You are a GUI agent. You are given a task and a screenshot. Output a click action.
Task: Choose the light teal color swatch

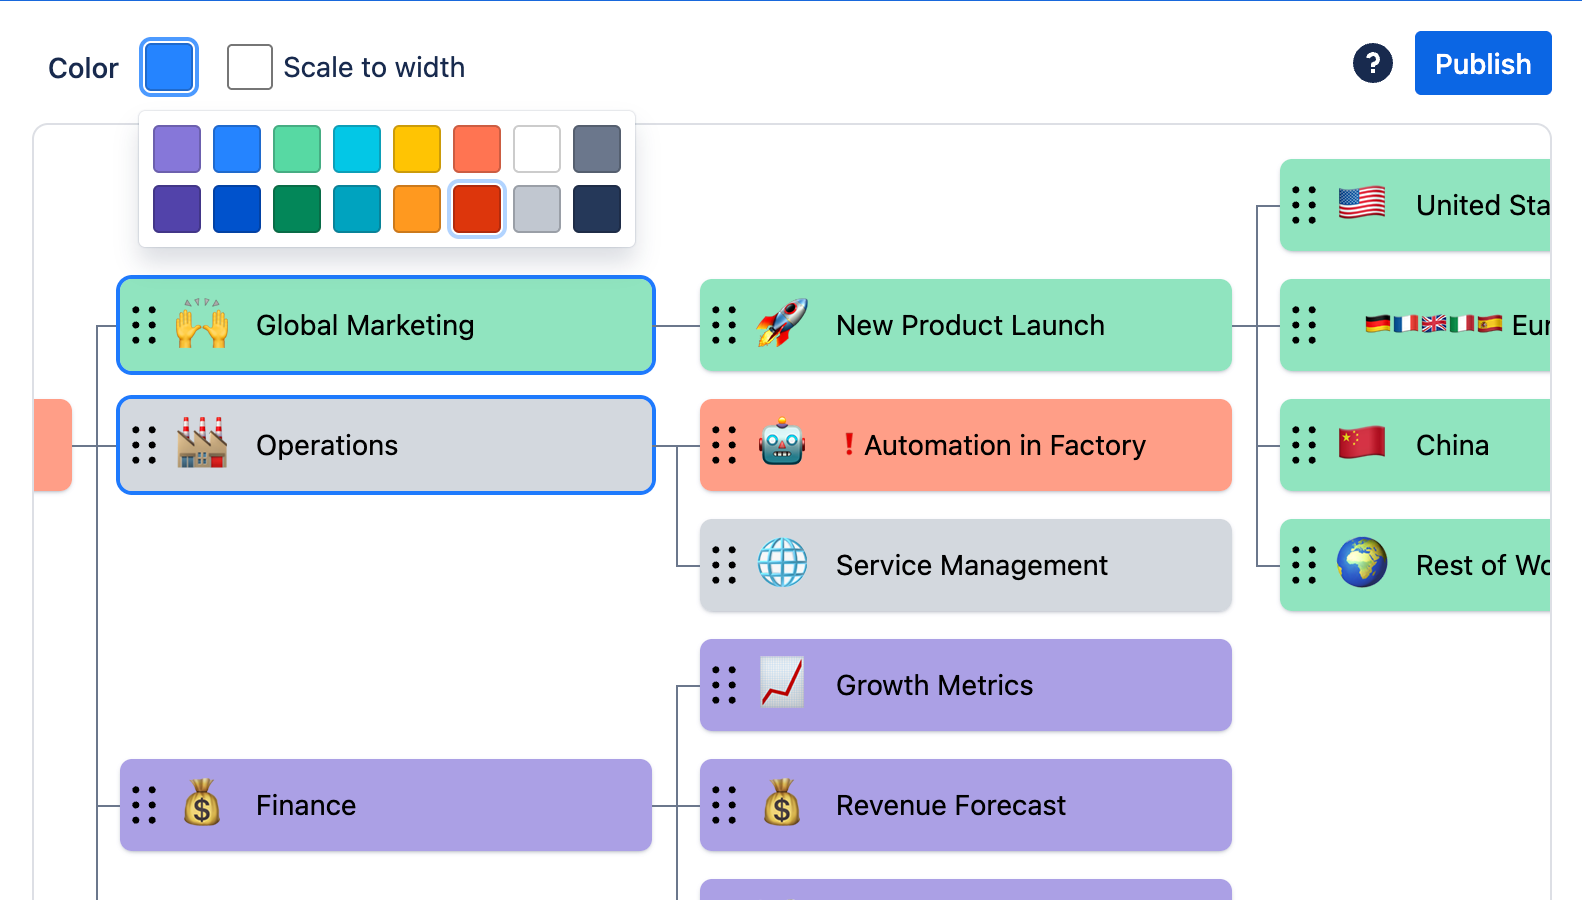(x=357, y=149)
